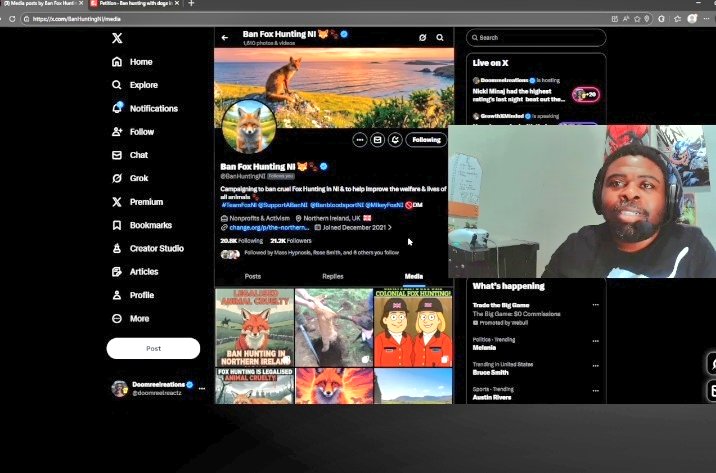Viewport: 716px width, 473px height.
Task: Open options for Melania trend
Action: [595, 341]
